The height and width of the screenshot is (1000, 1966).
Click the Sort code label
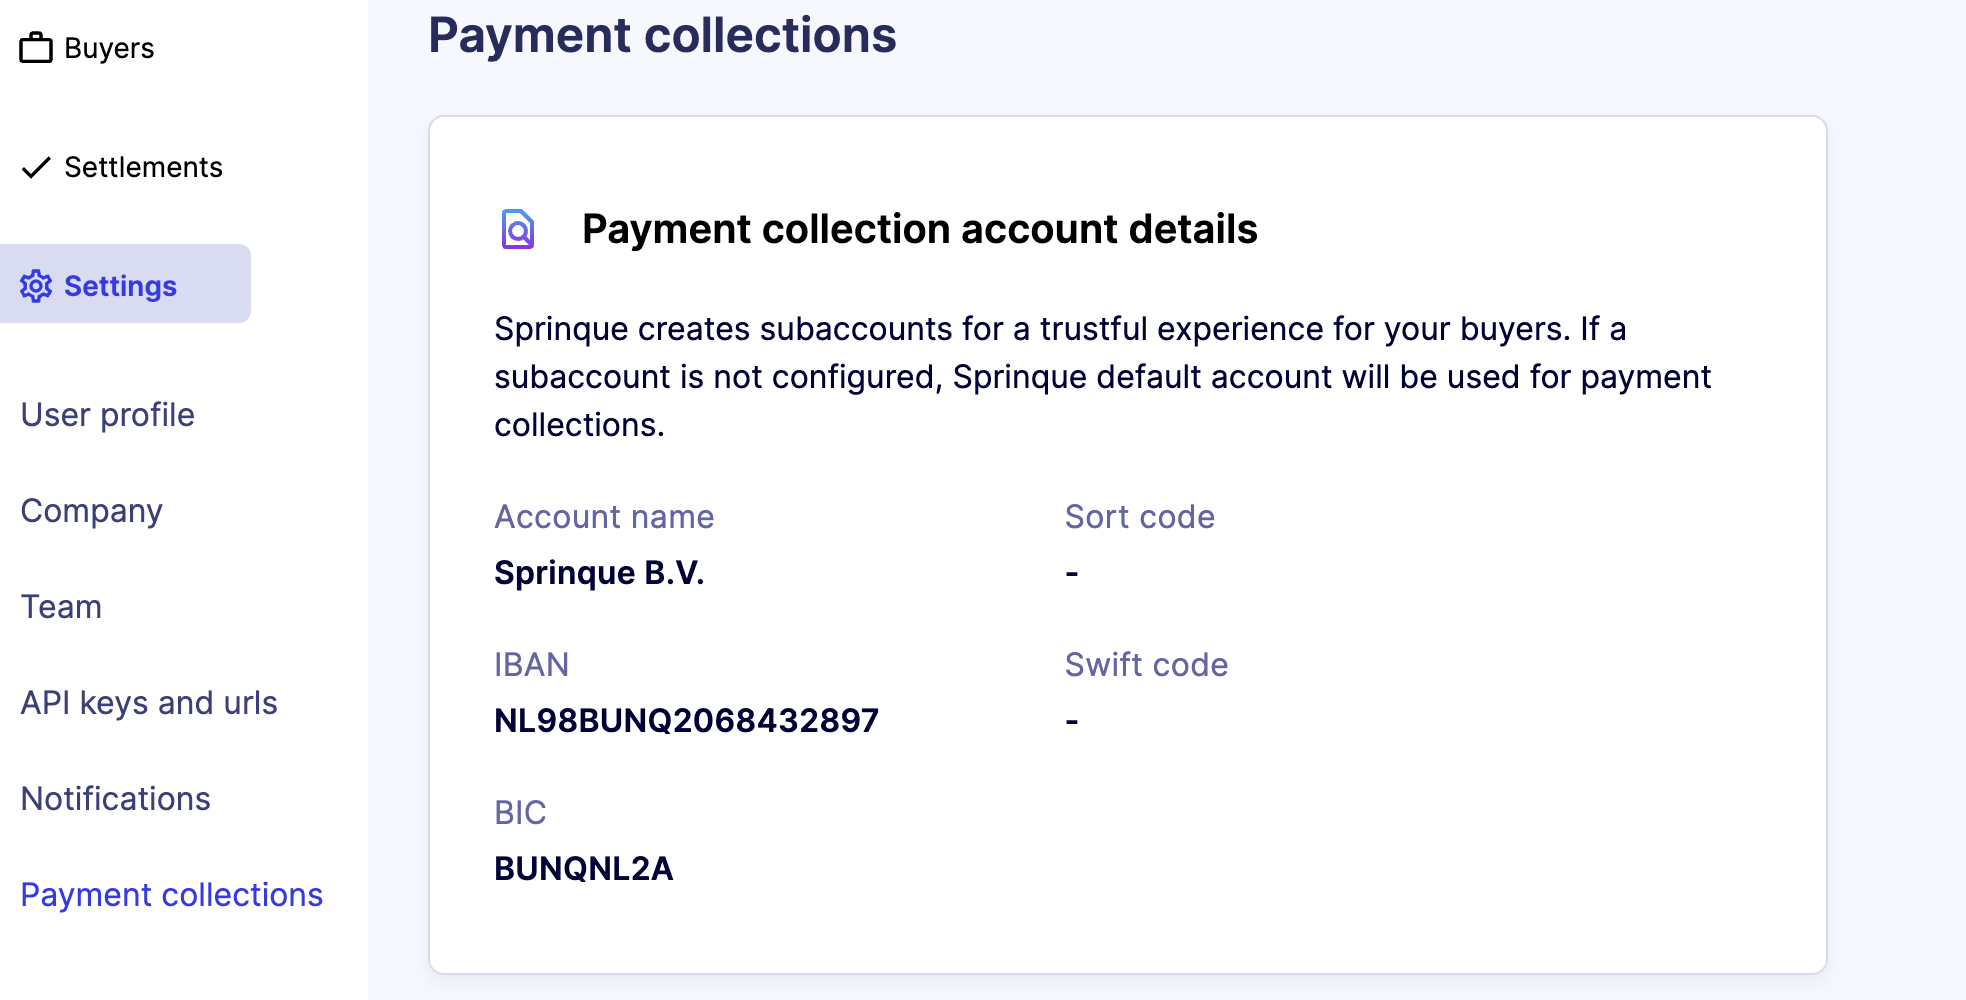click(x=1139, y=517)
